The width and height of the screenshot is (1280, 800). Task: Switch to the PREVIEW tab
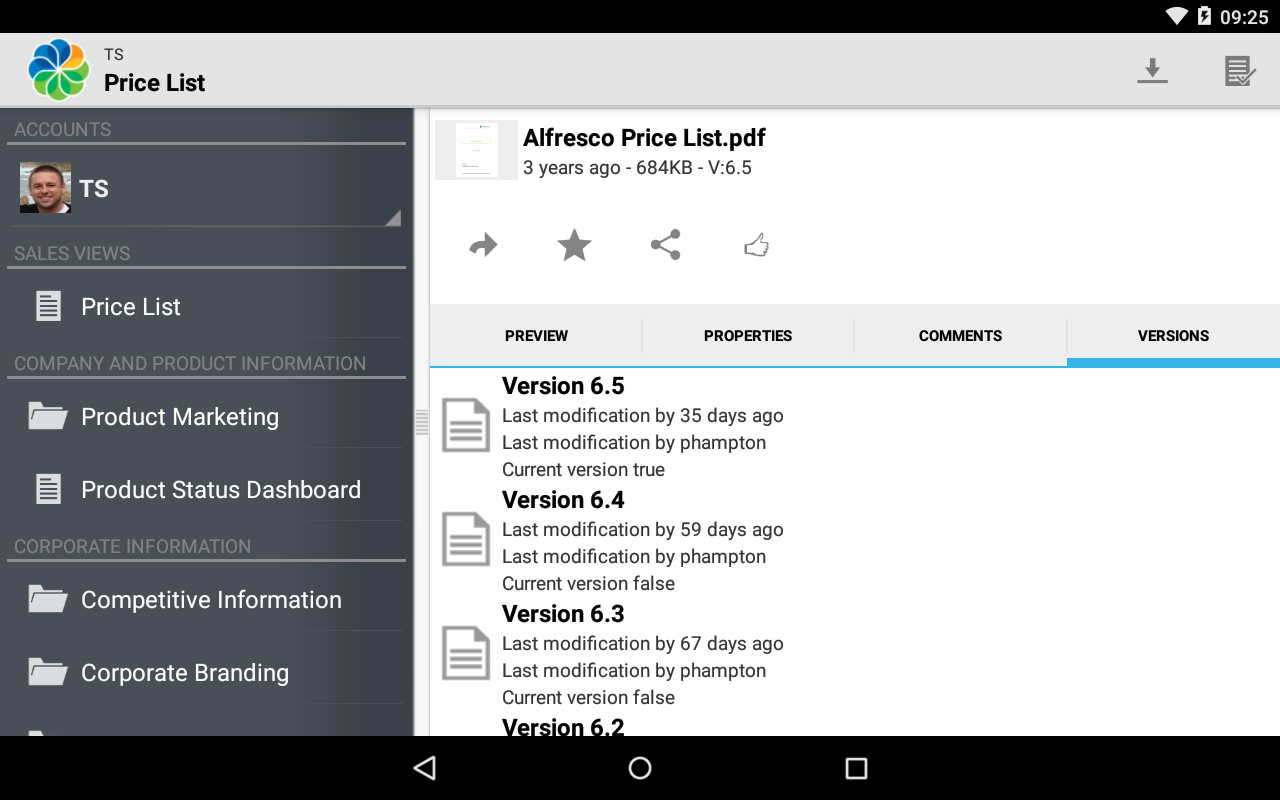536,336
